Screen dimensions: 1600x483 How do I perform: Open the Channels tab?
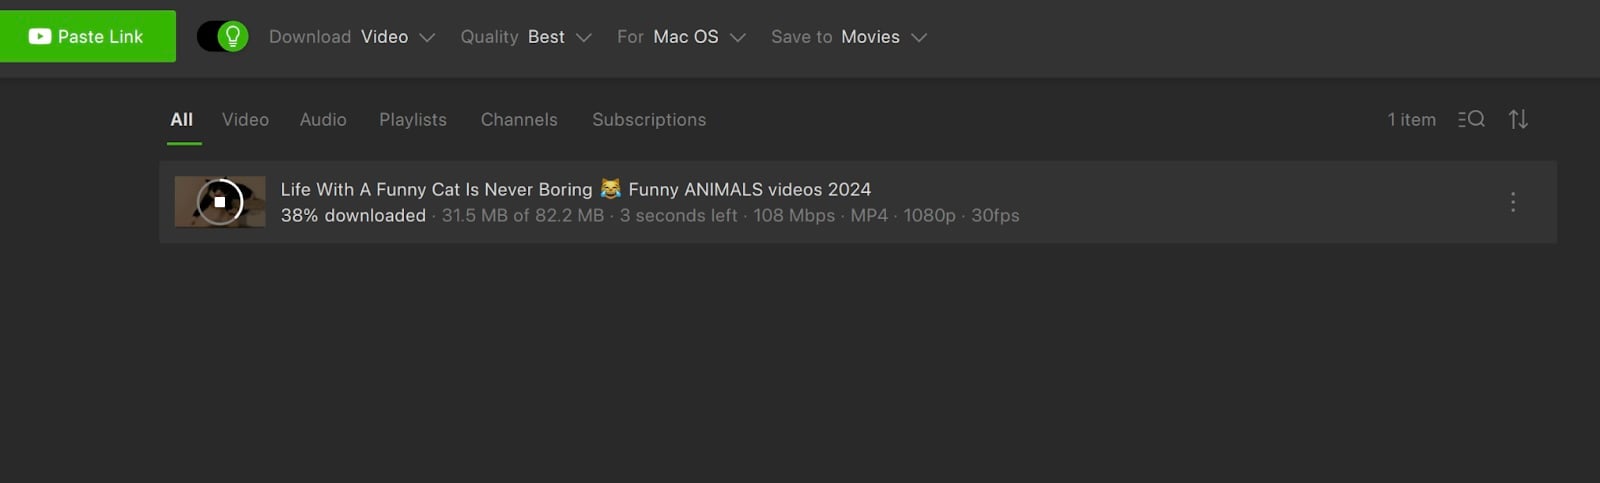(519, 120)
